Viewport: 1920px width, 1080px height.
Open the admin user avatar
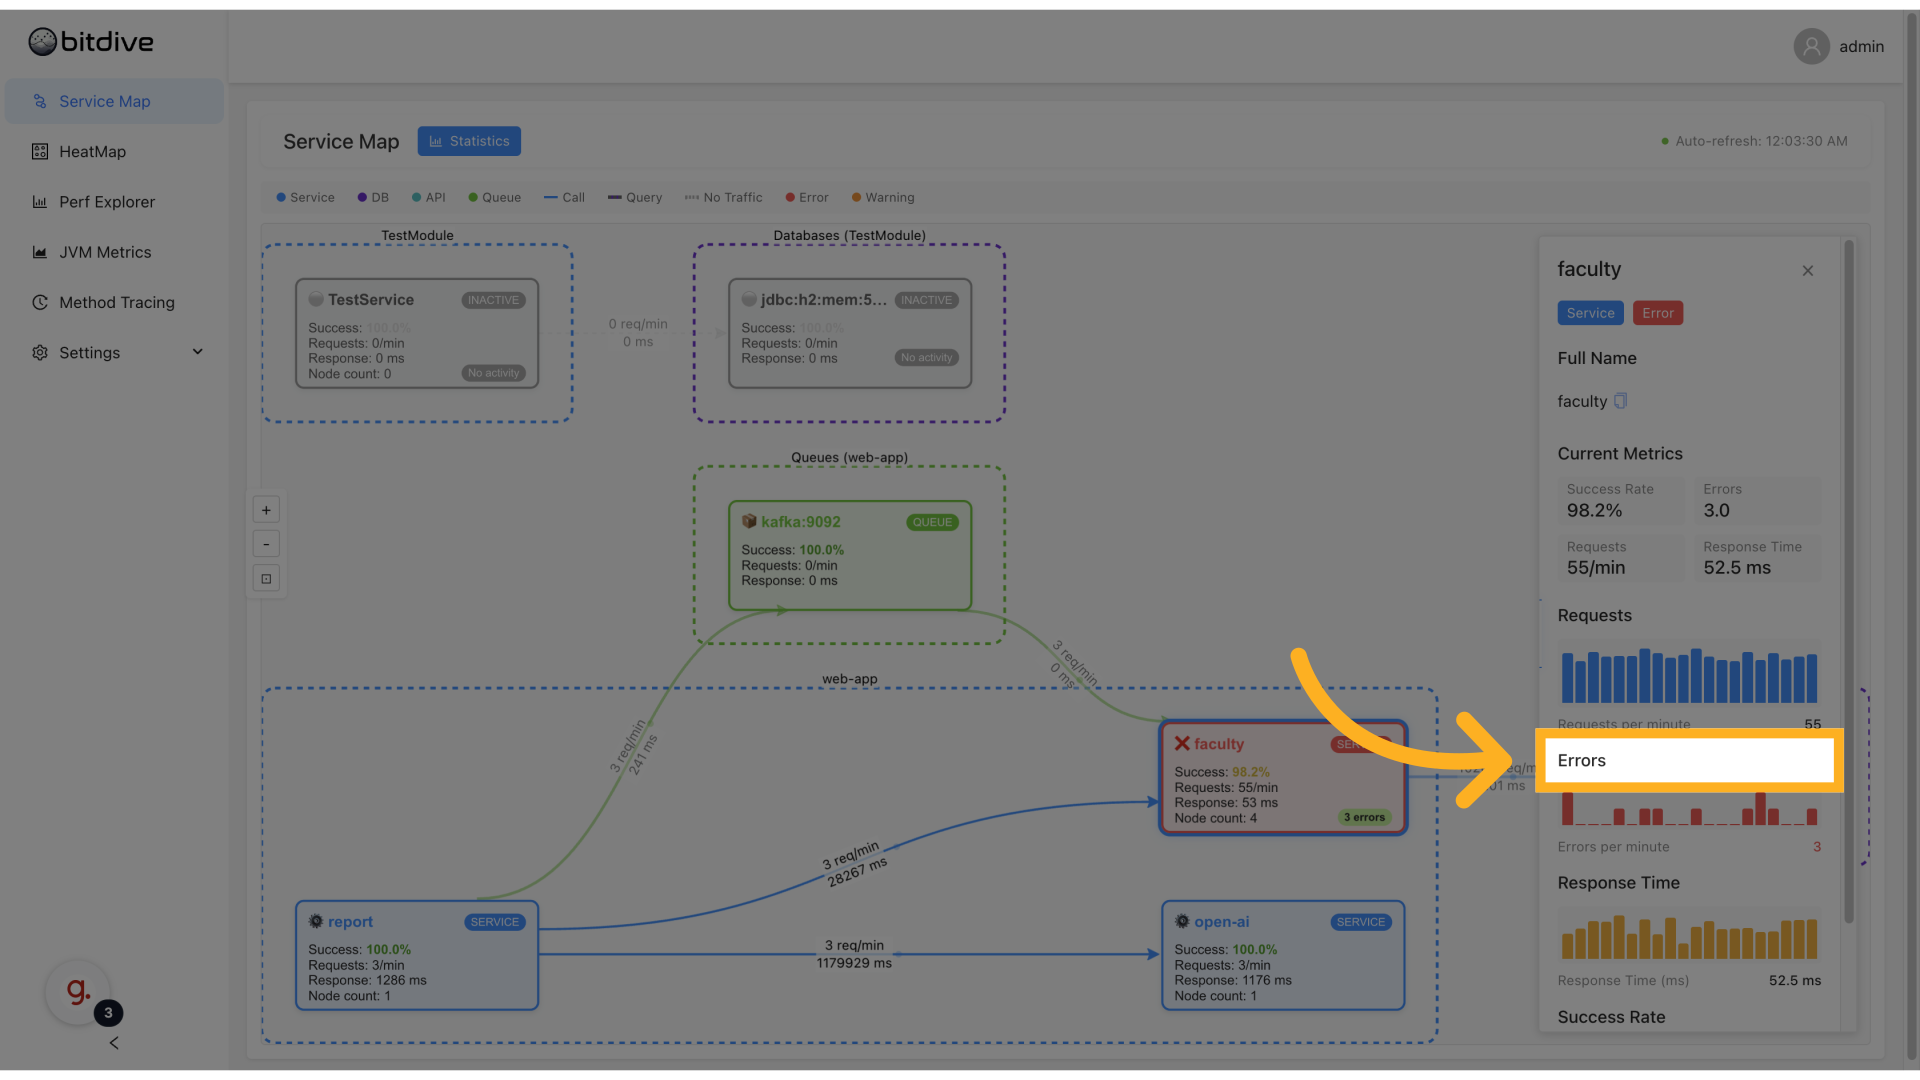pos(1811,46)
